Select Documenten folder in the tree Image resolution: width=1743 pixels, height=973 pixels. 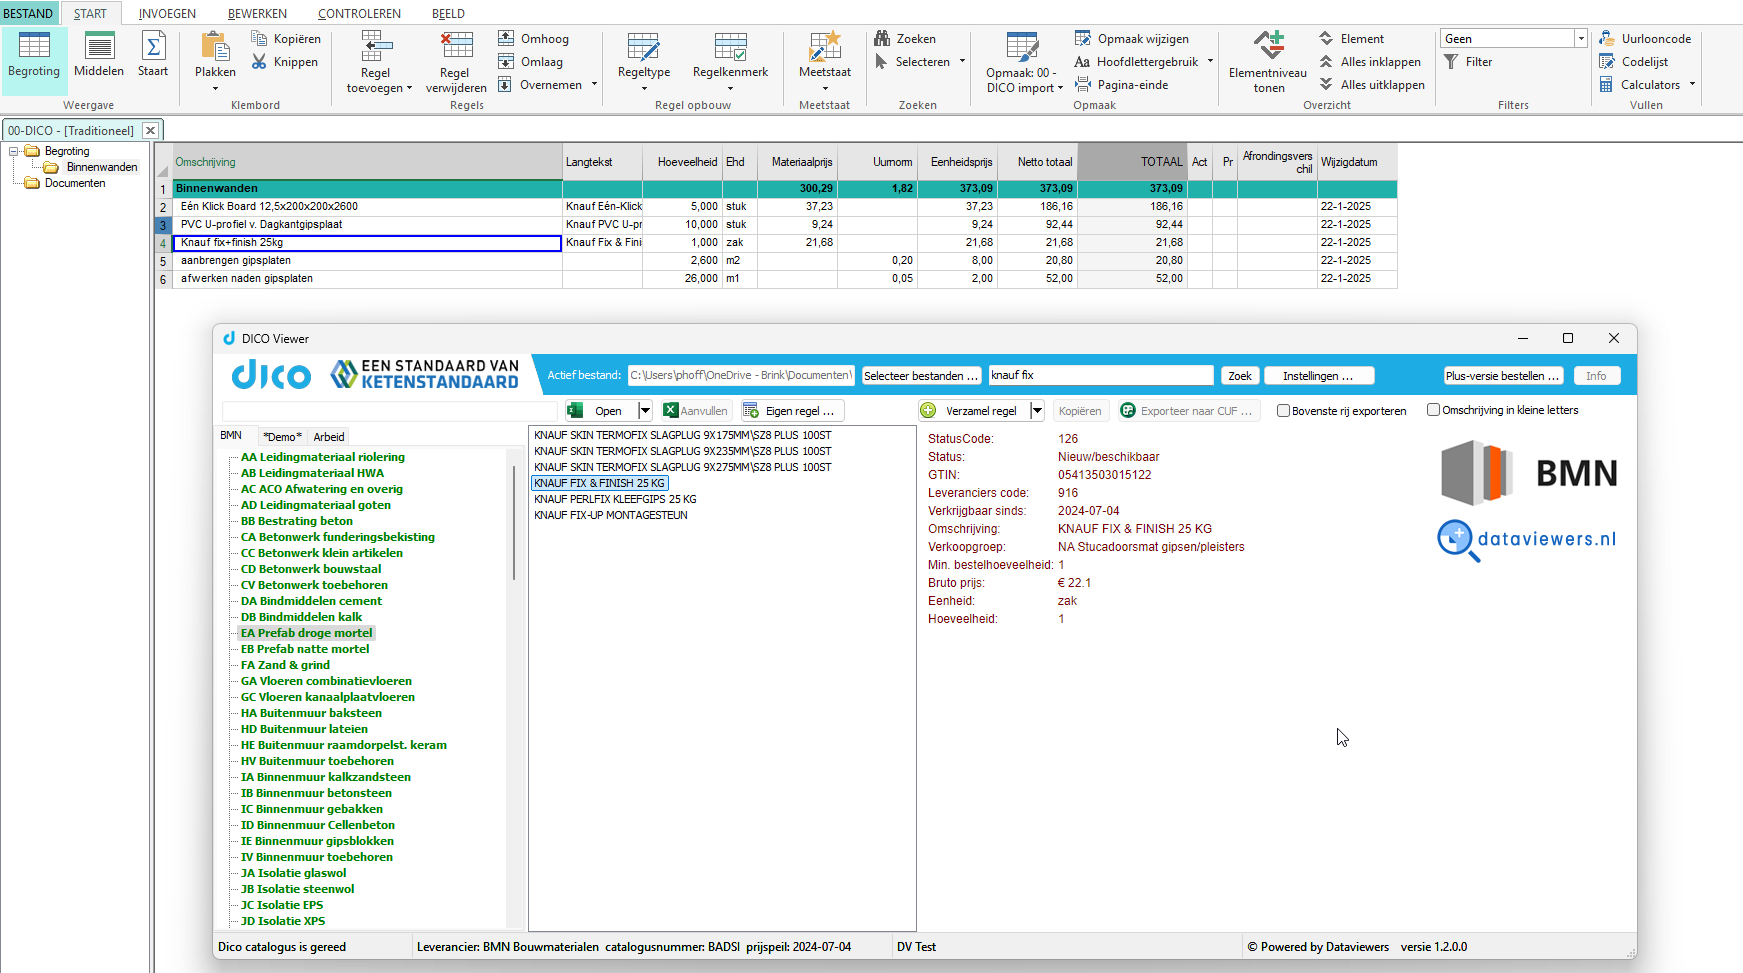coord(75,183)
